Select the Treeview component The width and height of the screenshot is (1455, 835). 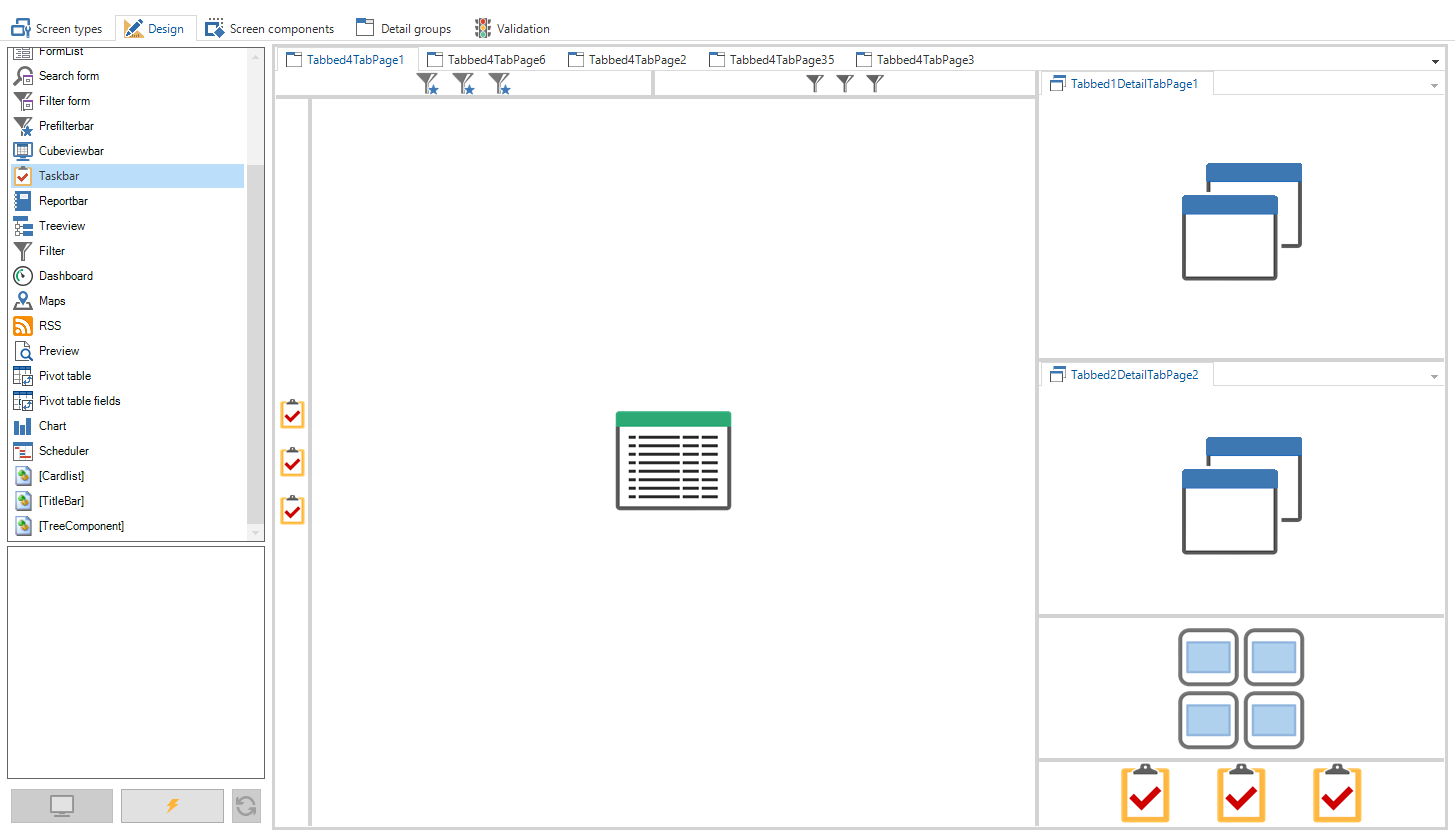127,226
